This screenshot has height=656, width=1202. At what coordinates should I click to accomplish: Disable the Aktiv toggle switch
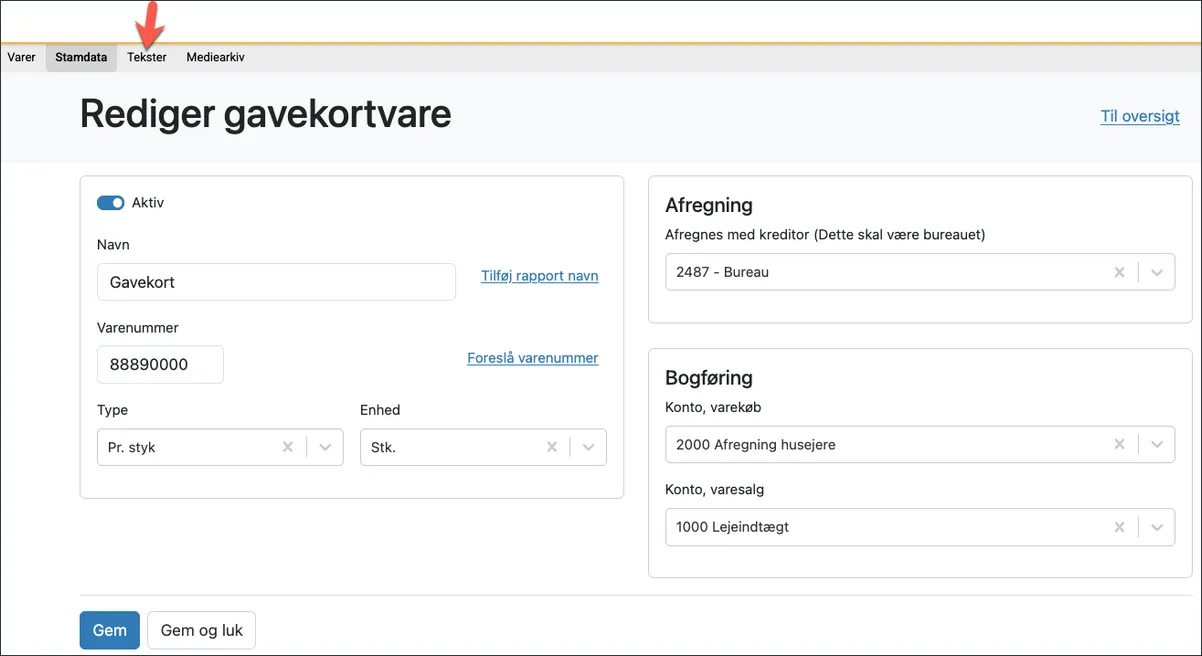pyautogui.click(x=111, y=202)
